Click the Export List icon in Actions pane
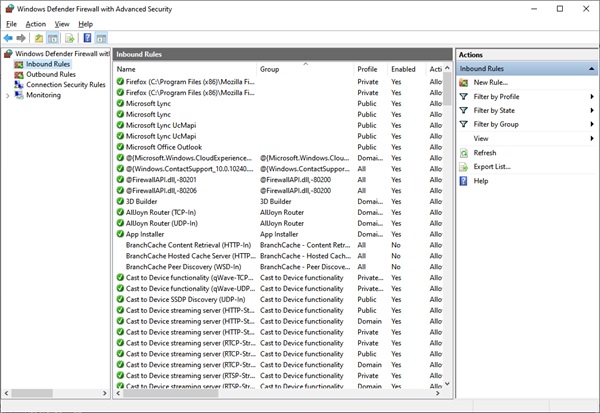The width and height of the screenshot is (600, 413). [464, 167]
